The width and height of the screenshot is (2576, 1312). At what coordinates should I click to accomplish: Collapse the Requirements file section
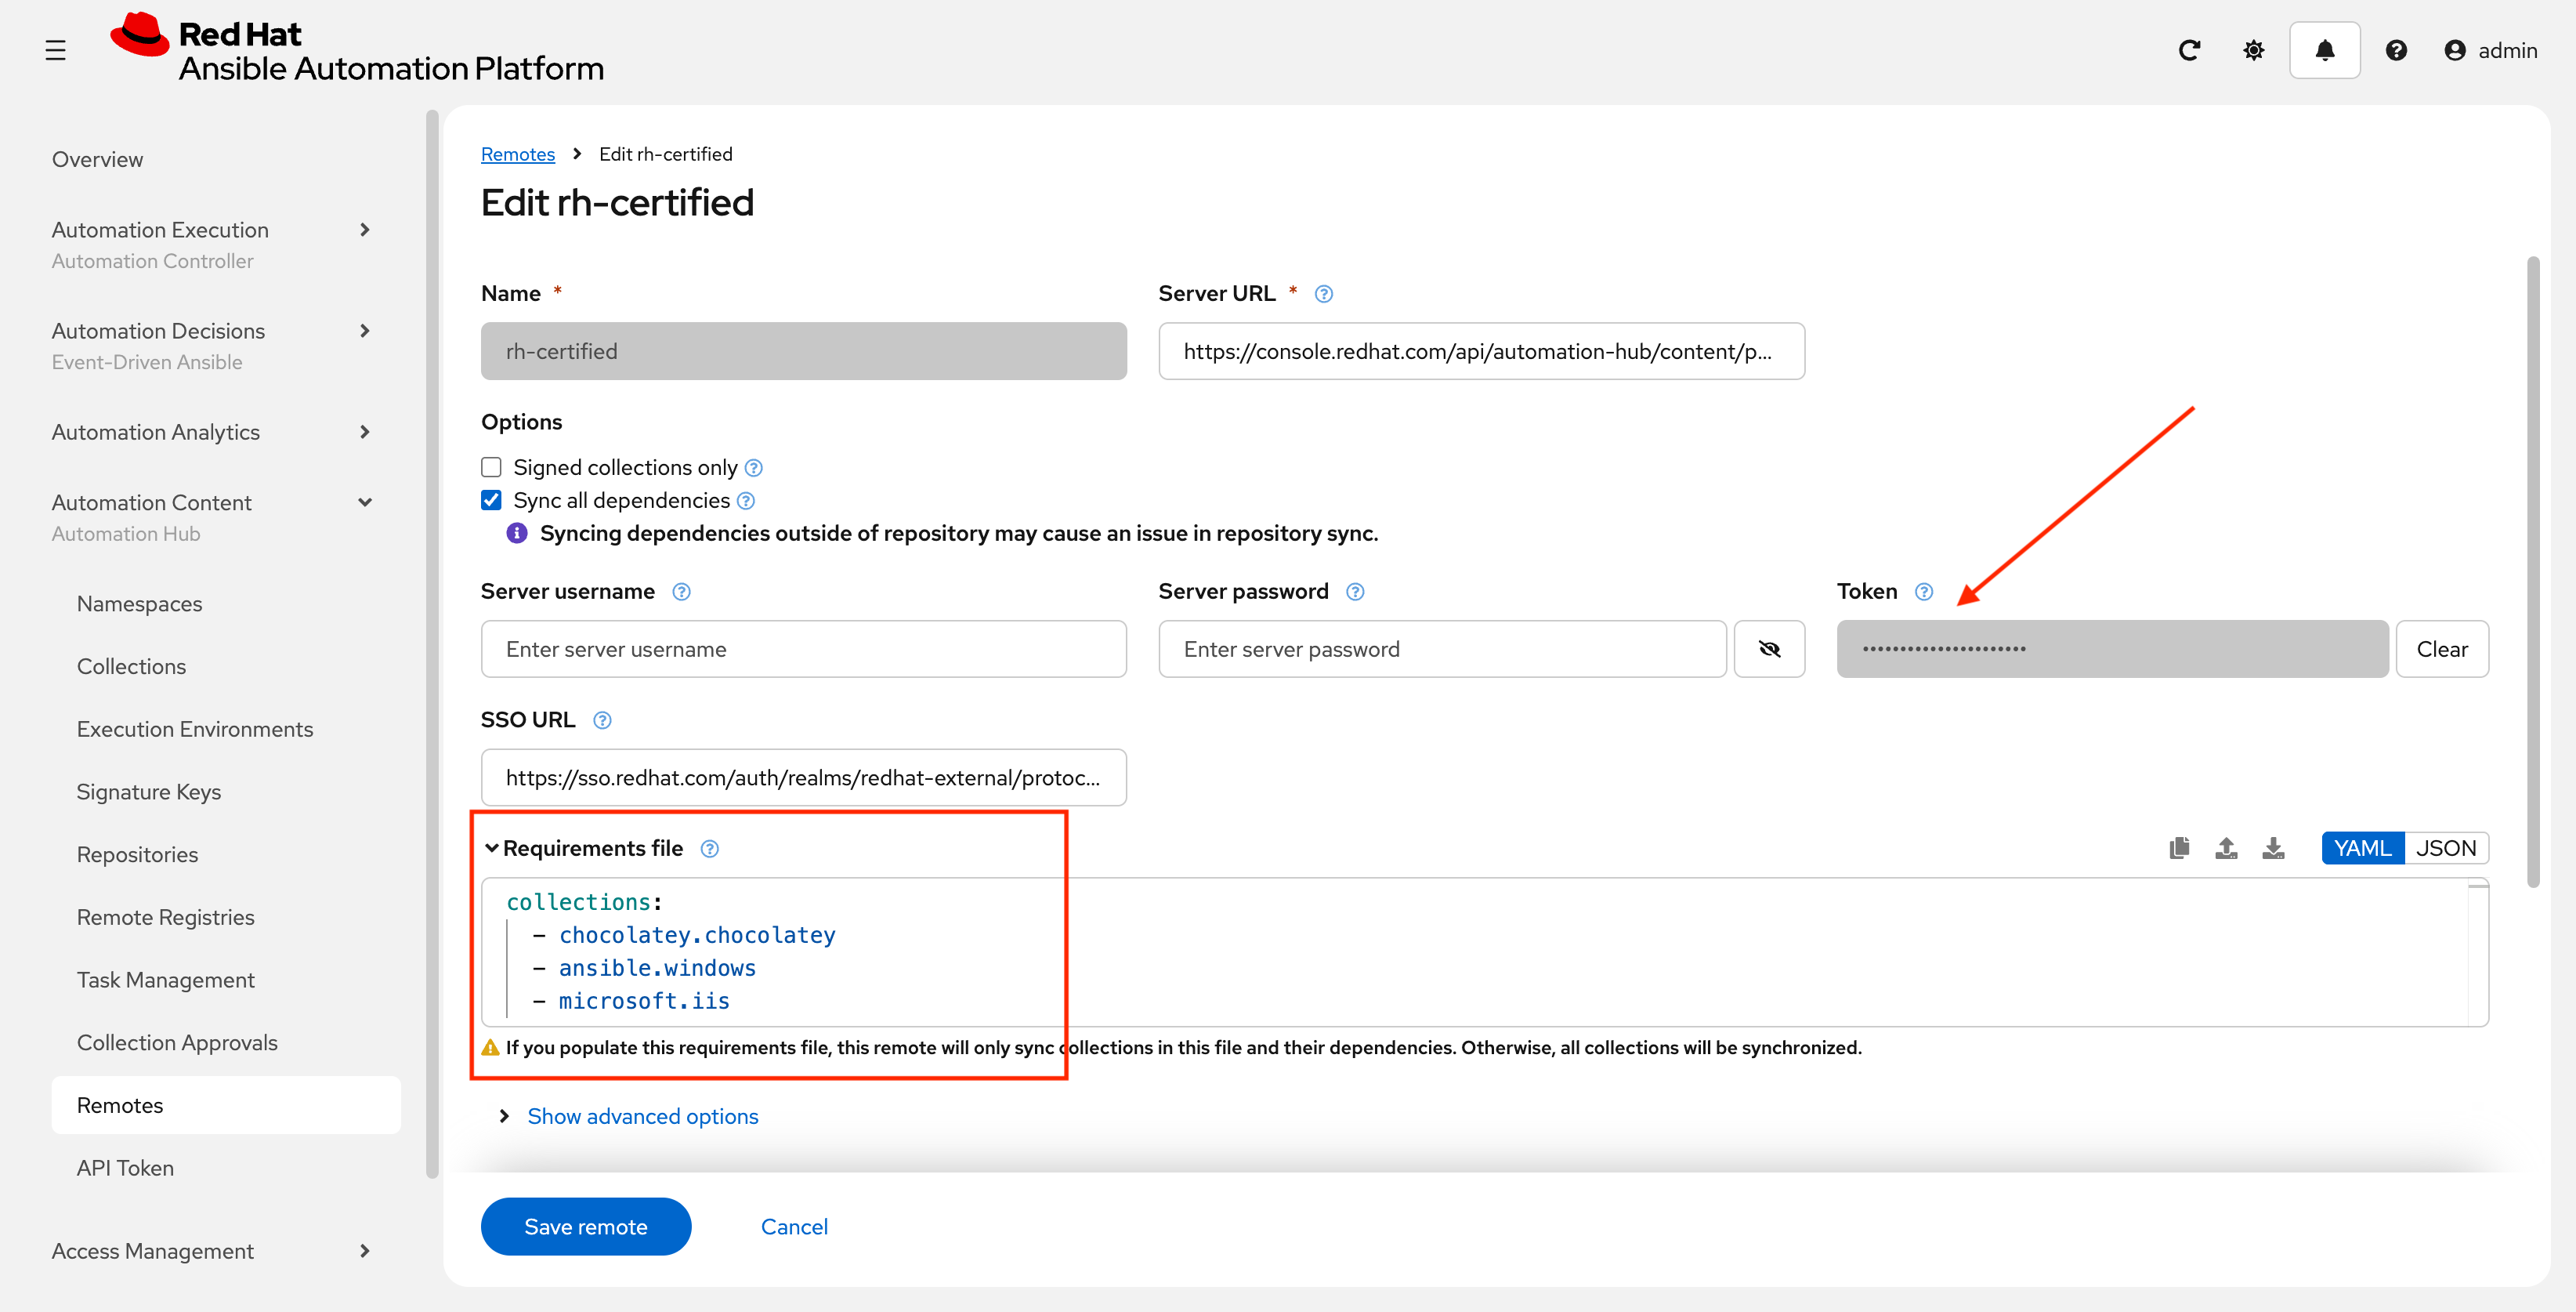(492, 848)
